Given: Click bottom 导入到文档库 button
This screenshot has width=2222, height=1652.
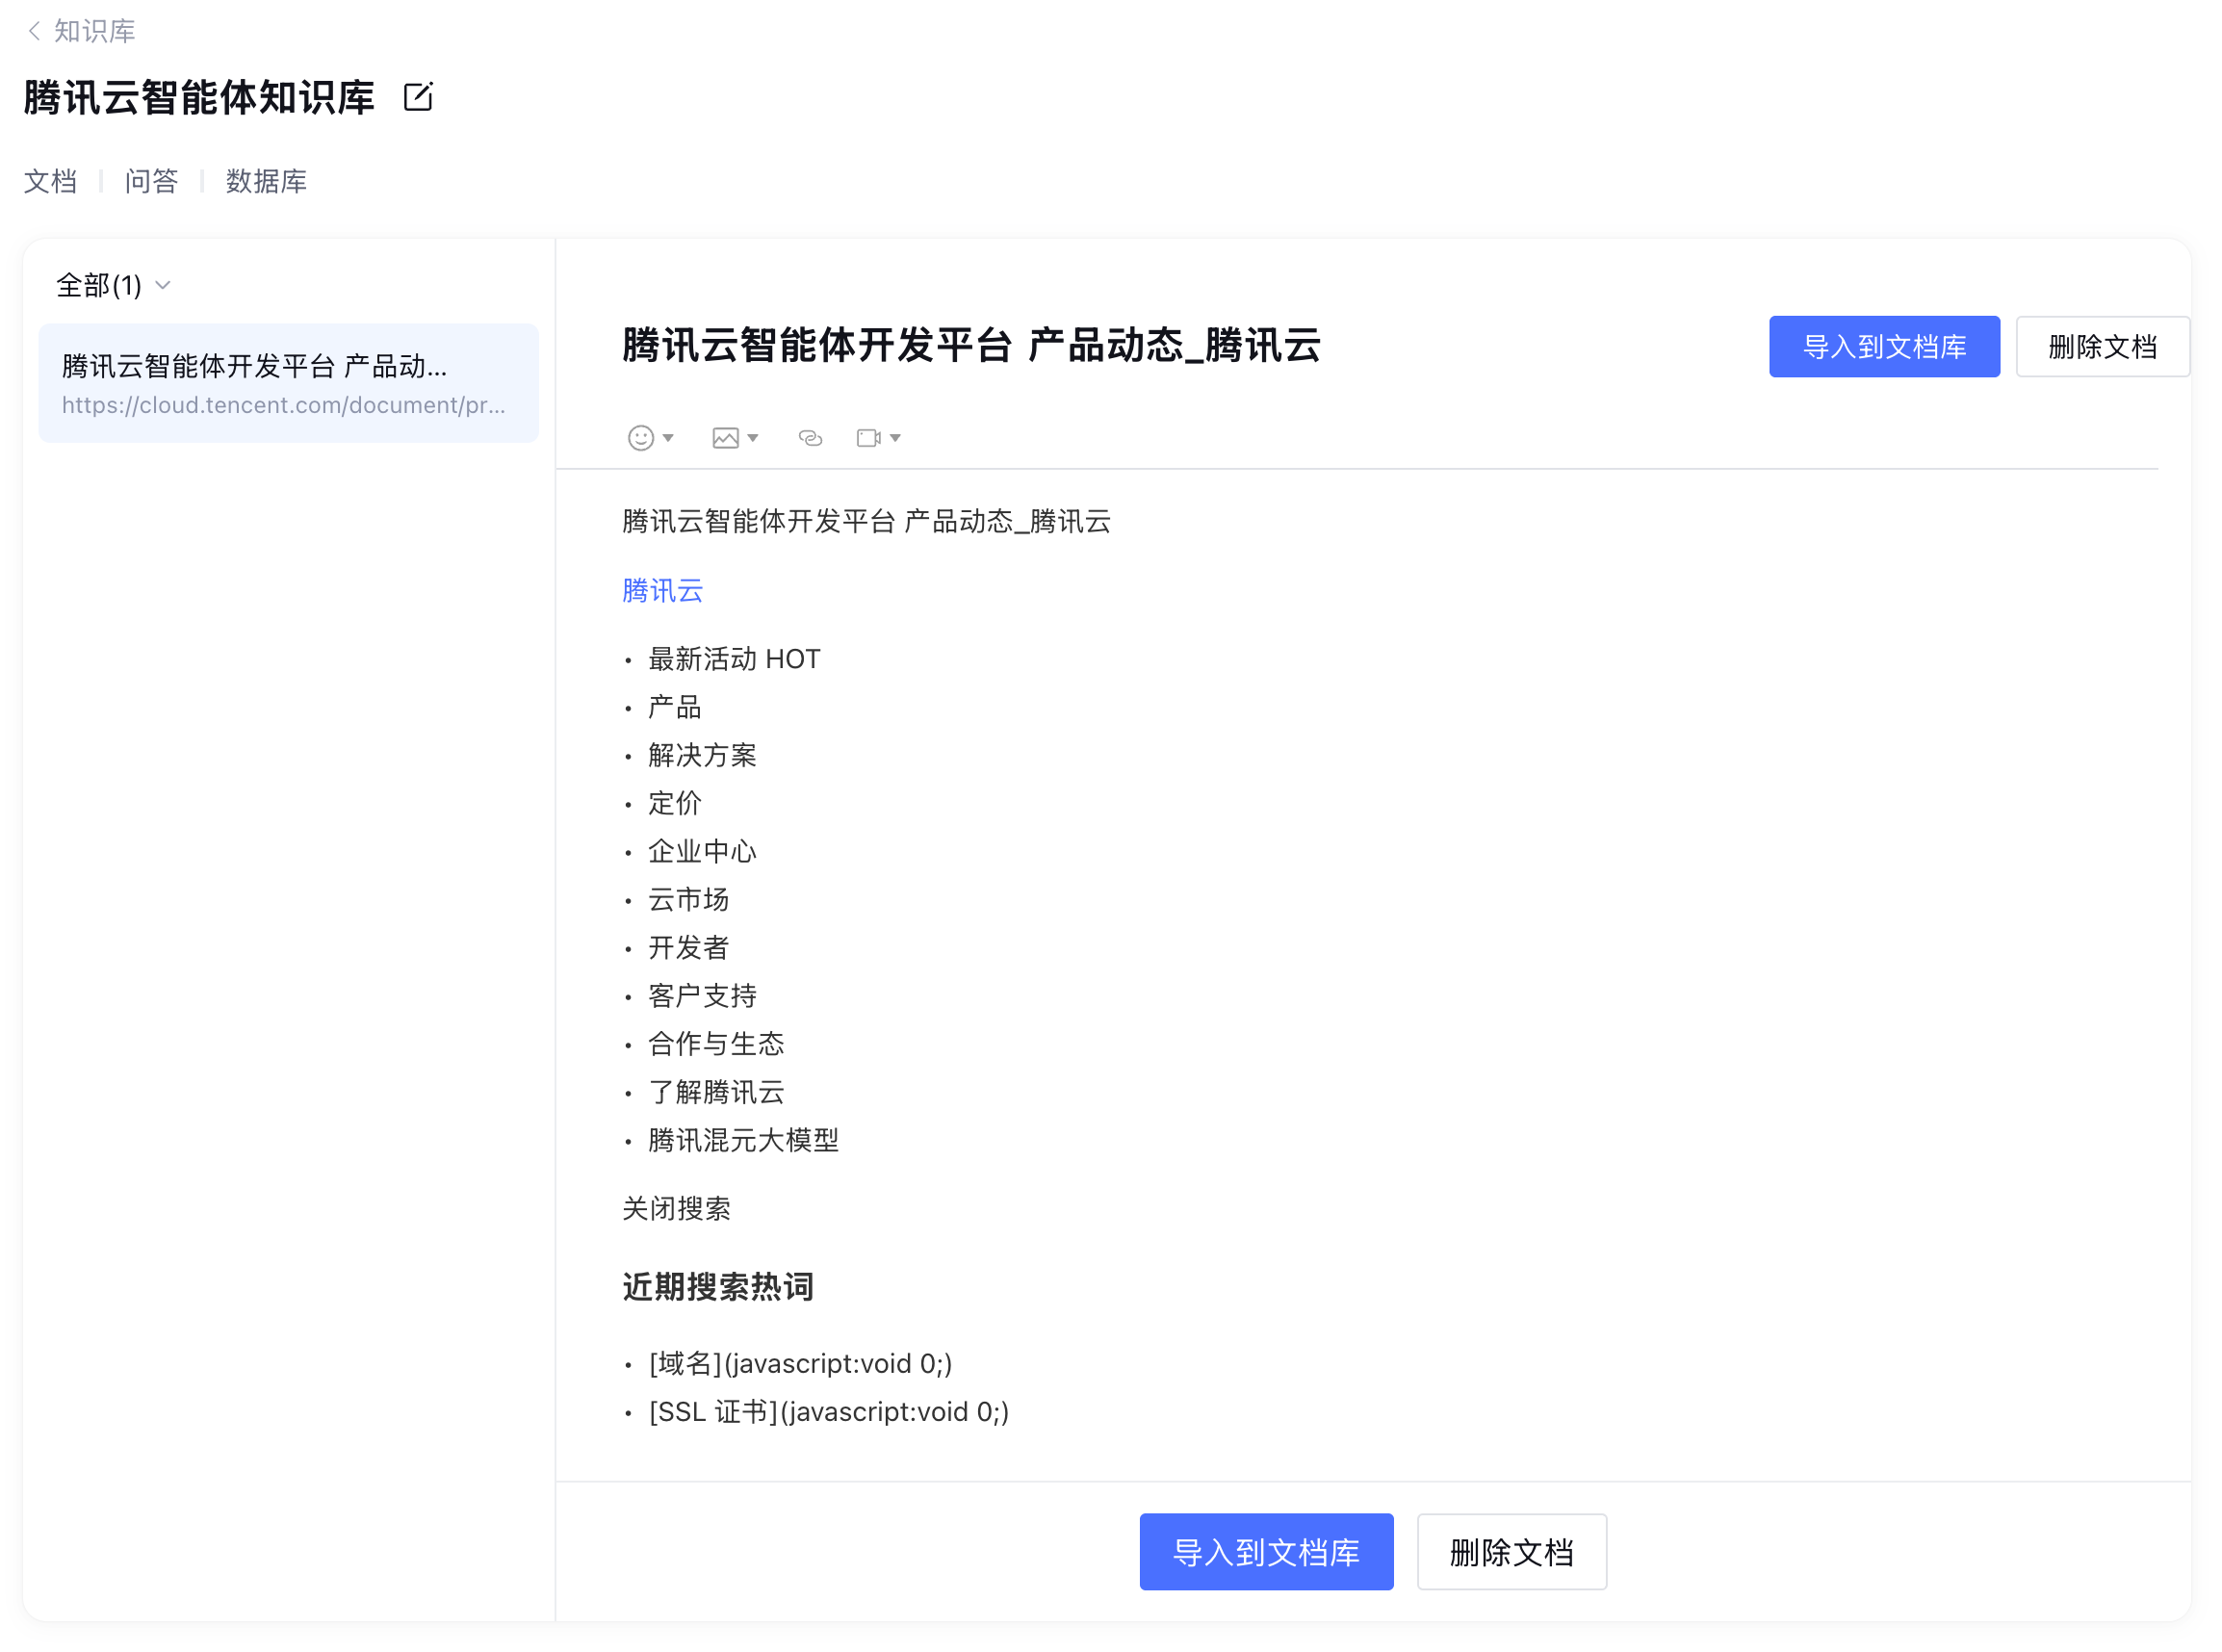Looking at the screenshot, I should (1266, 1552).
